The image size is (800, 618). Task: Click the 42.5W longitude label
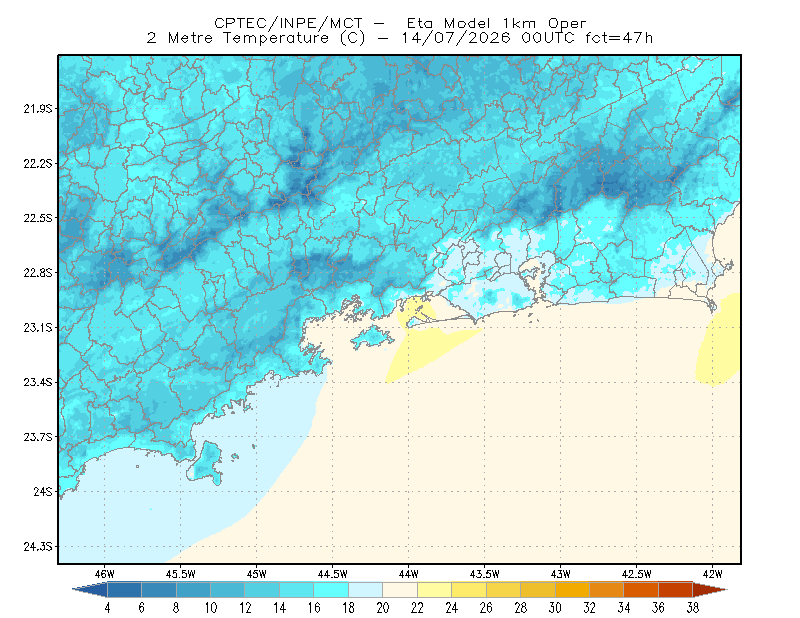(x=637, y=574)
